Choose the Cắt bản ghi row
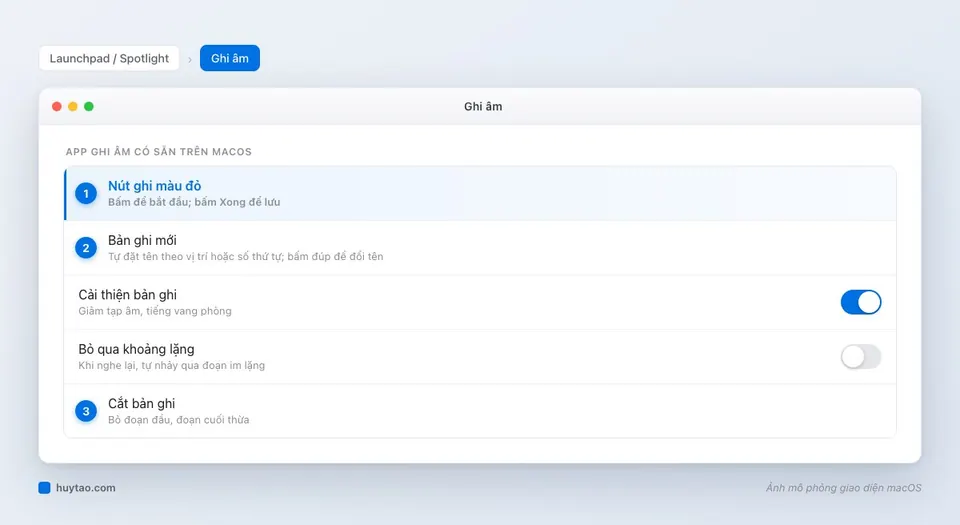The image size is (960, 525). (x=480, y=411)
